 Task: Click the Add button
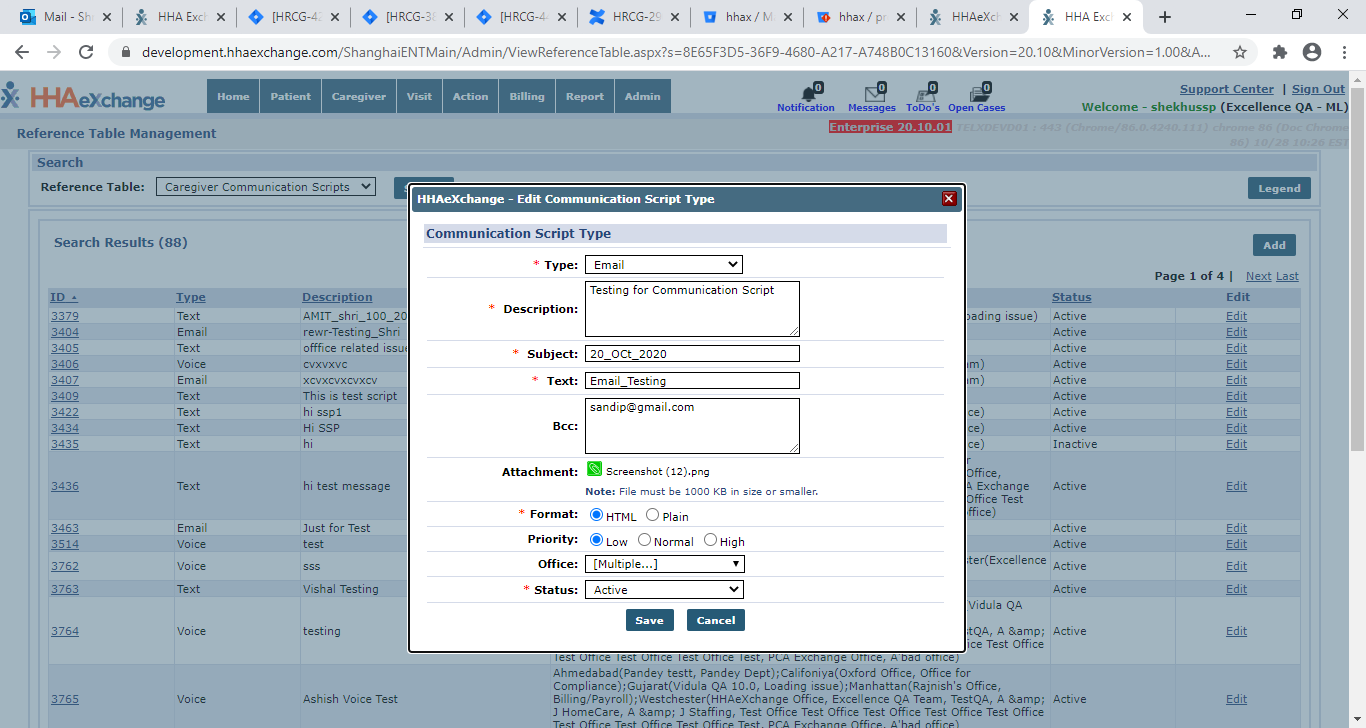pos(1274,245)
